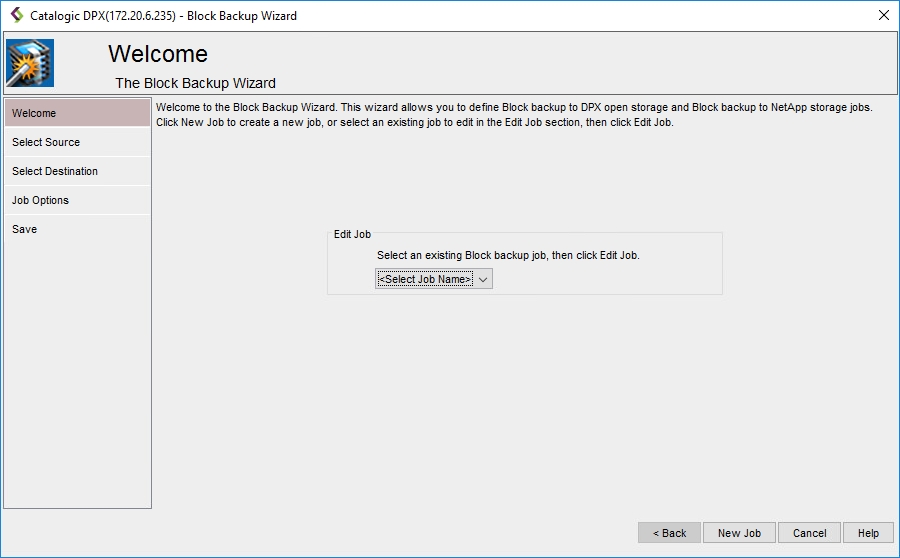This screenshot has width=900, height=558.
Task: Click the large Welcome heading
Action: pyautogui.click(x=158, y=54)
